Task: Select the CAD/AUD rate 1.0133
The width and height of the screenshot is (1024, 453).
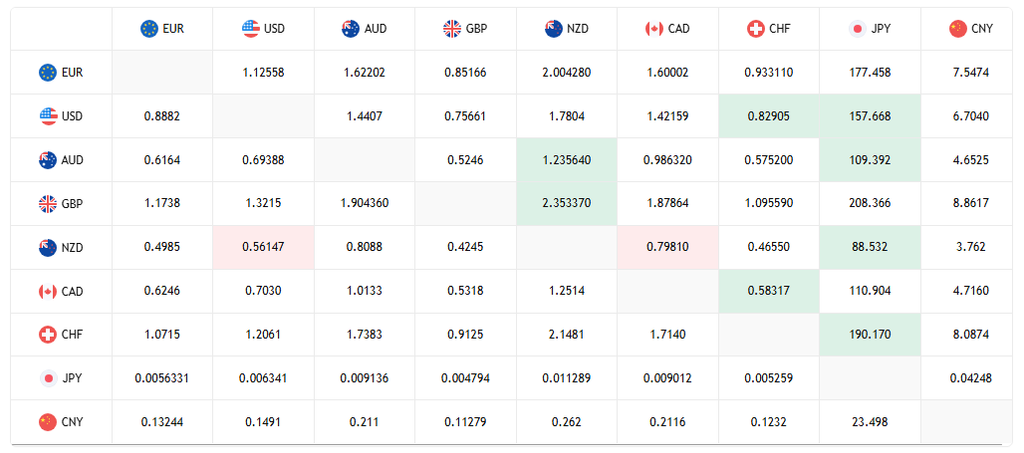Action: (x=364, y=291)
